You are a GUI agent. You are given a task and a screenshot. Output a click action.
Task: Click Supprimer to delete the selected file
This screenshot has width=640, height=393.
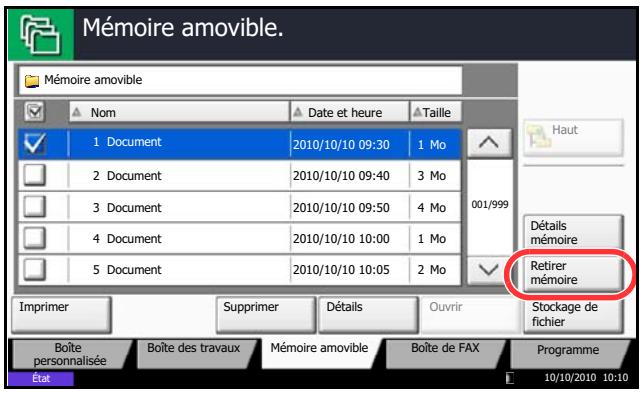(266, 315)
